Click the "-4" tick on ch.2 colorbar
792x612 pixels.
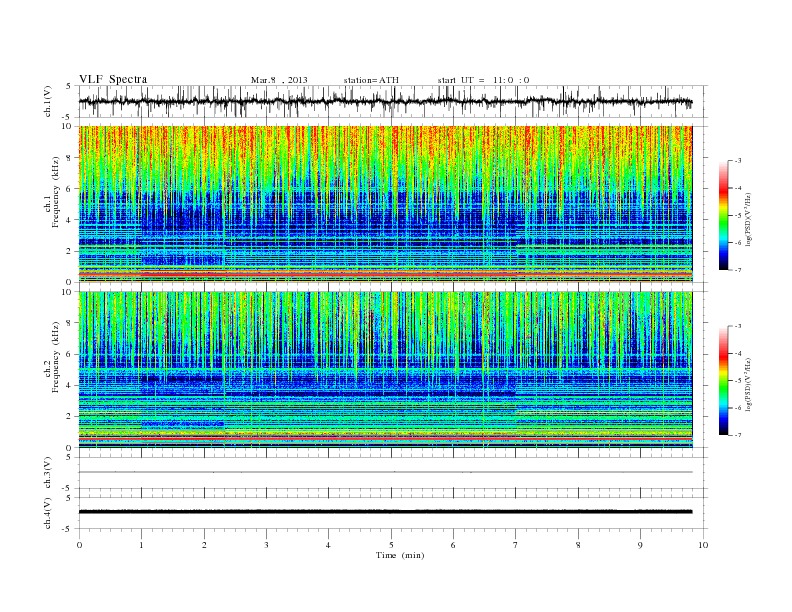point(737,353)
